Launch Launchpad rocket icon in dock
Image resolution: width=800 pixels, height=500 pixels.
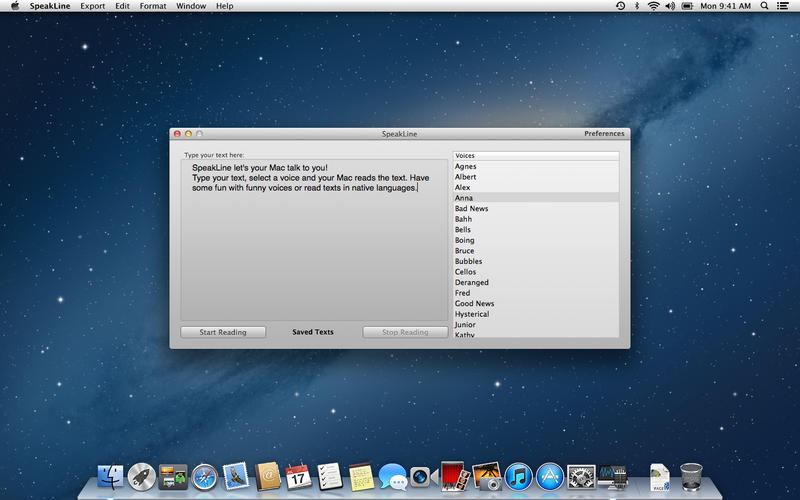click(x=141, y=478)
